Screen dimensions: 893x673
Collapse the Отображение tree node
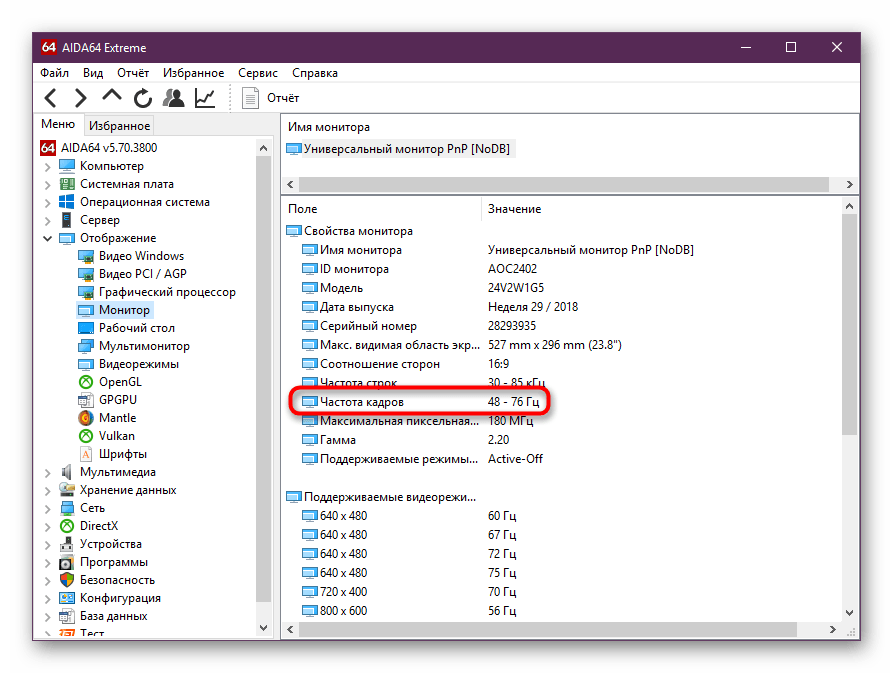[x=48, y=239]
